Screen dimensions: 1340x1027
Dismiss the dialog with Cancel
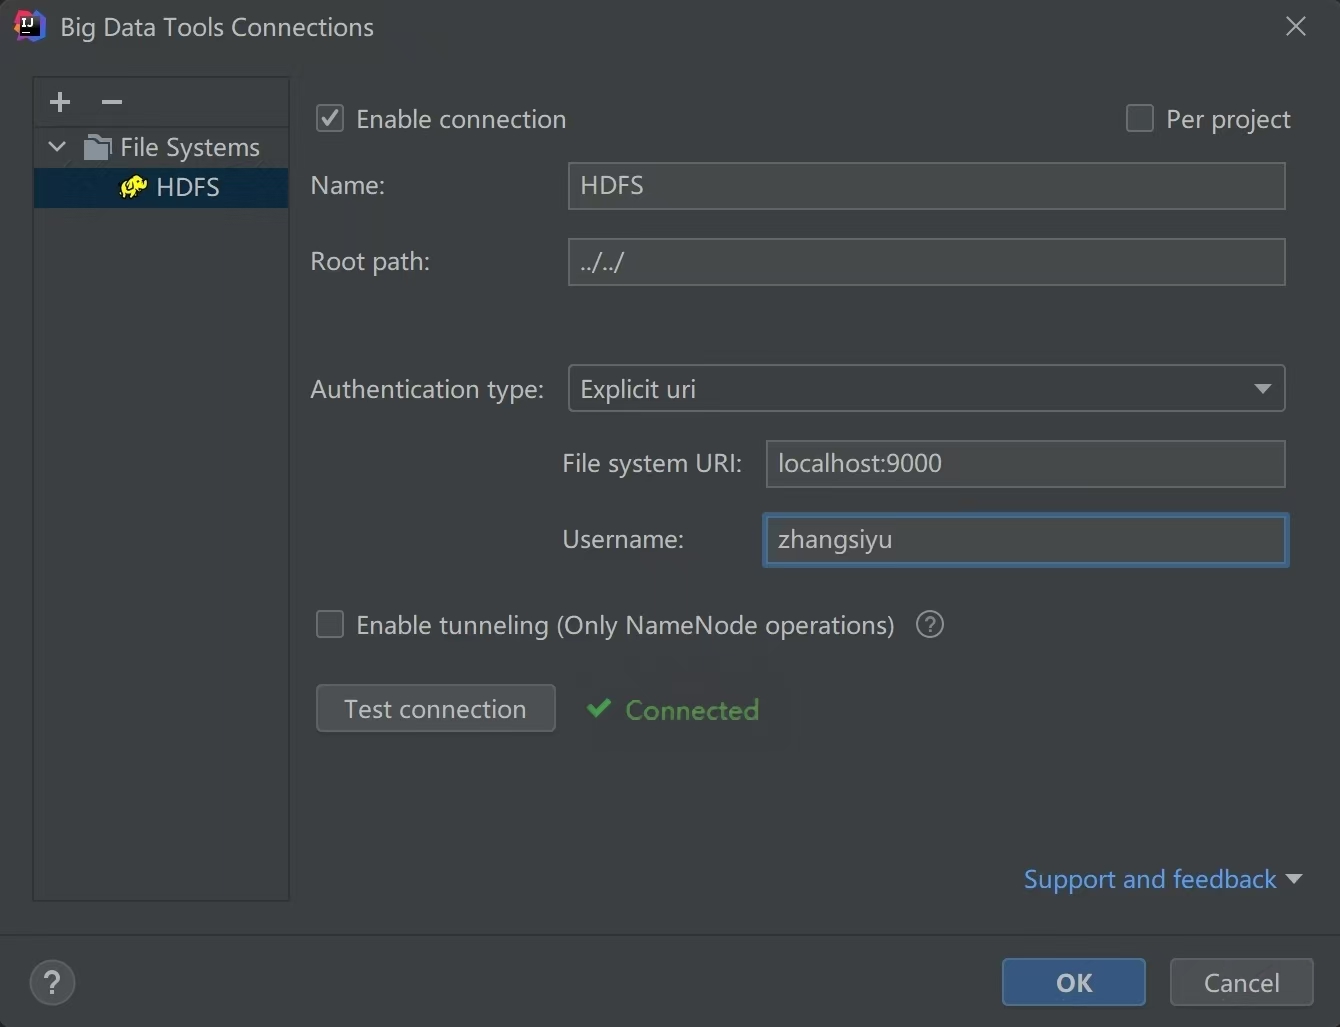(x=1240, y=982)
